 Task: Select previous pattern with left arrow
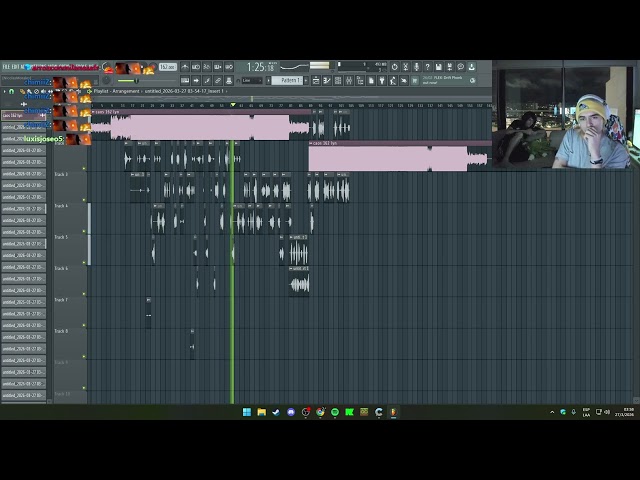[269, 80]
